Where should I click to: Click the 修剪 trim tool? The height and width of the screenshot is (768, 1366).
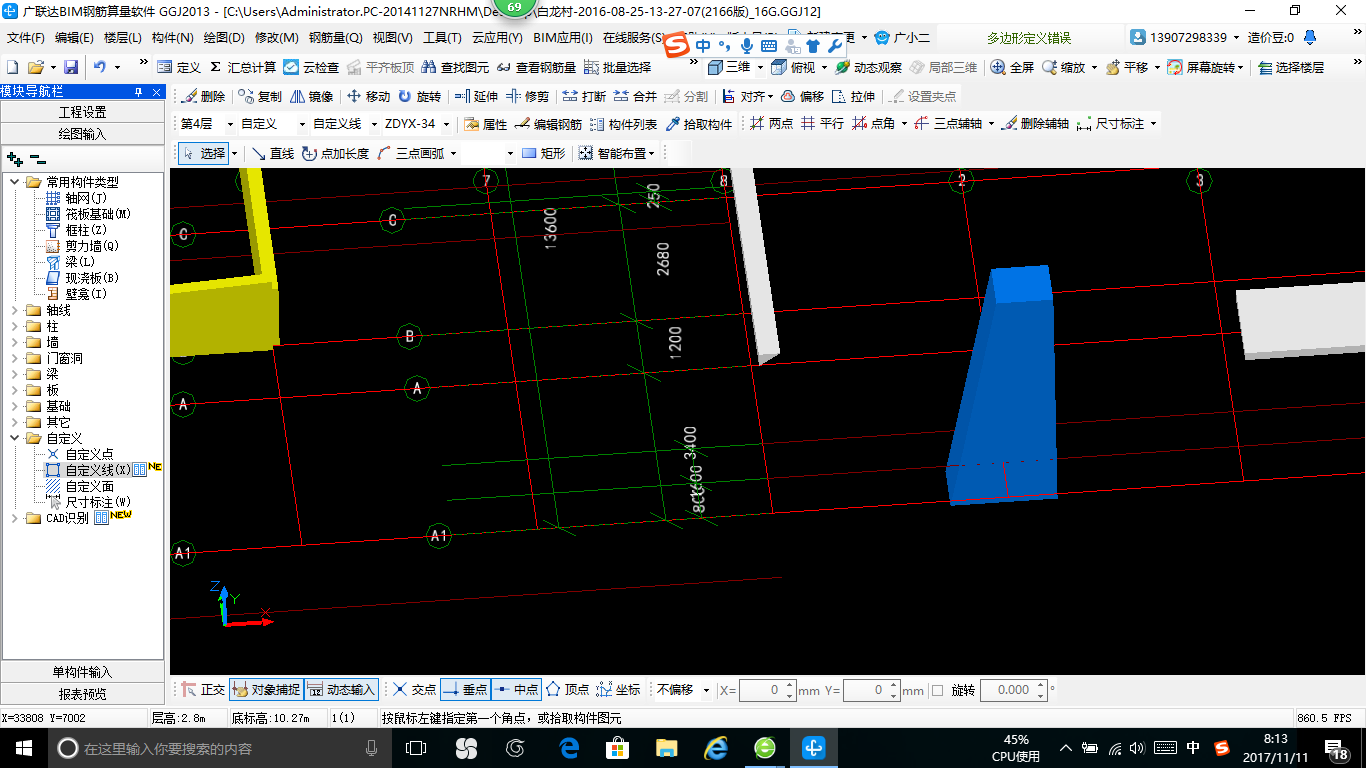[x=527, y=97]
